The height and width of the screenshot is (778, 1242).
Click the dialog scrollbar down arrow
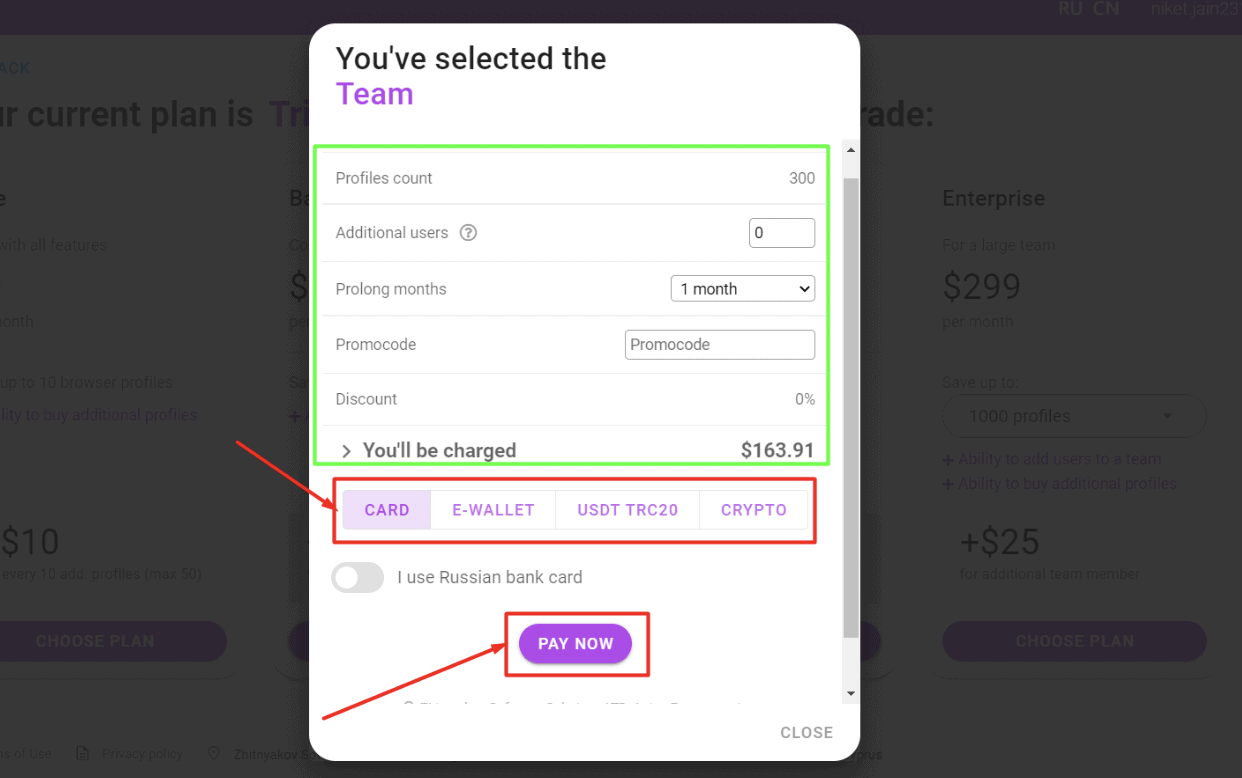tap(851, 693)
